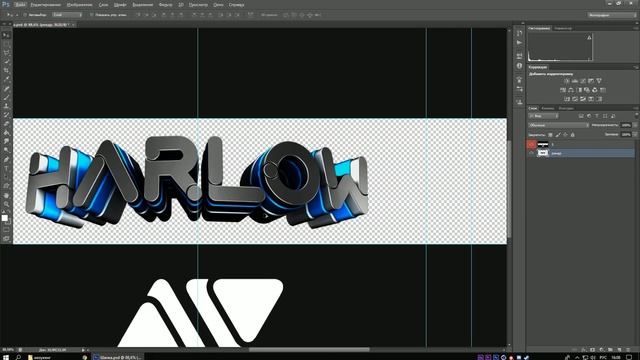This screenshot has height=360, width=640.
Task: Open the blend mode Обычные dropdown
Action: click(x=559, y=125)
